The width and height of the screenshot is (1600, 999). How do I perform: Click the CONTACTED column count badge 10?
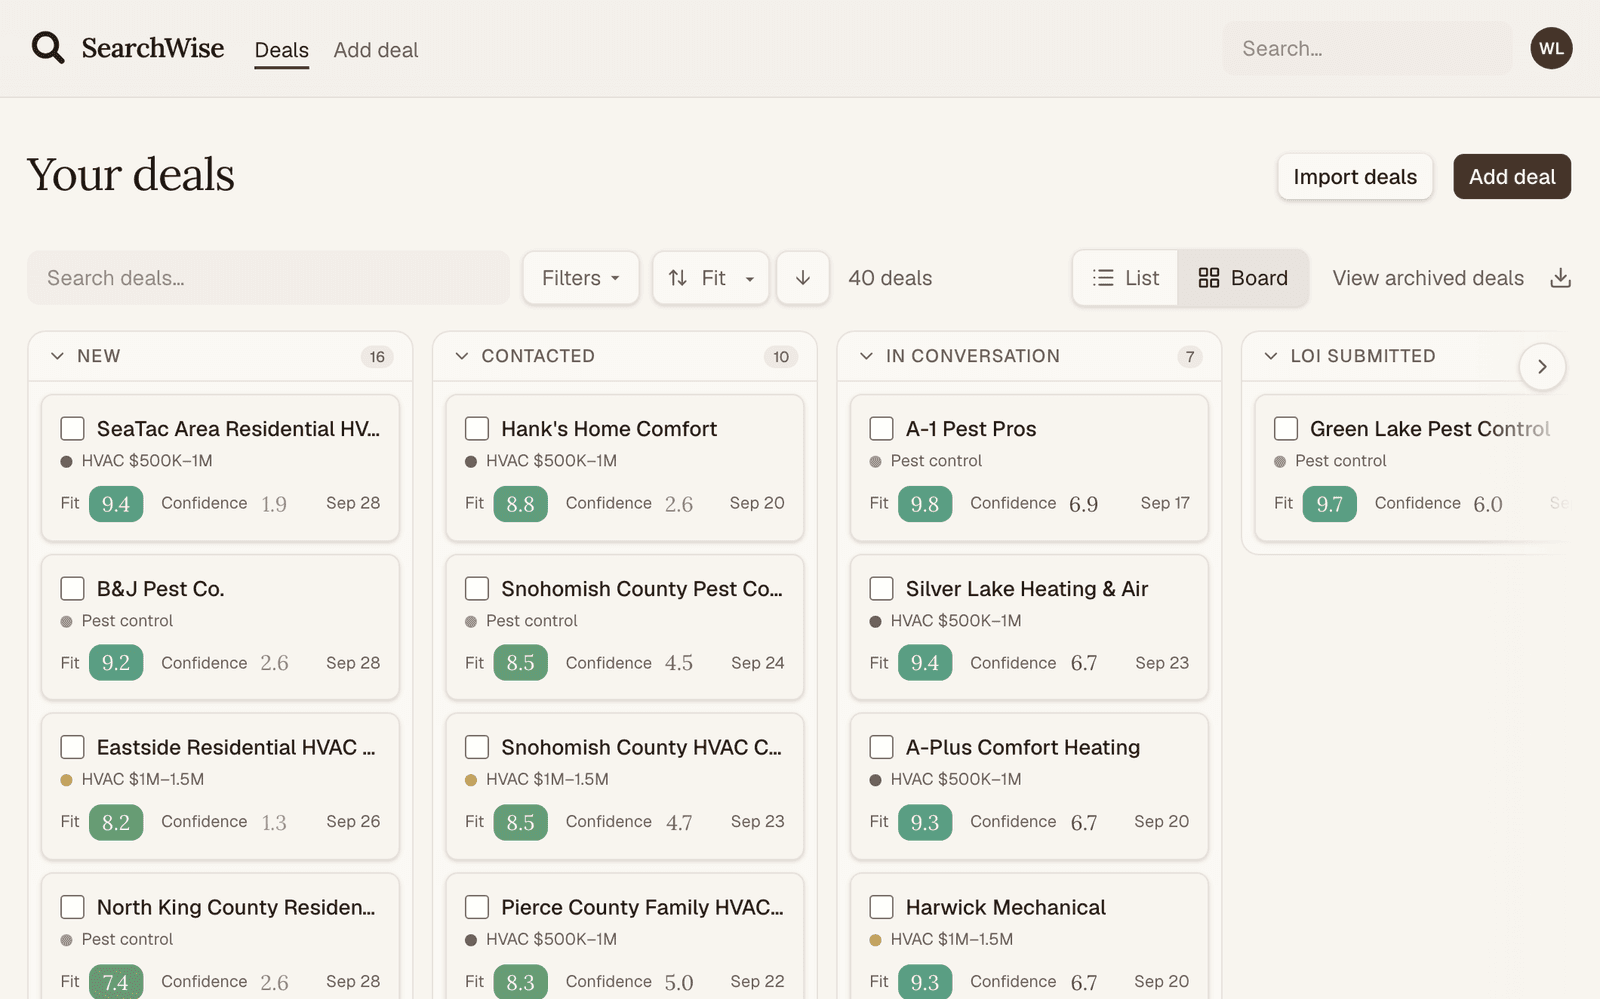(781, 357)
